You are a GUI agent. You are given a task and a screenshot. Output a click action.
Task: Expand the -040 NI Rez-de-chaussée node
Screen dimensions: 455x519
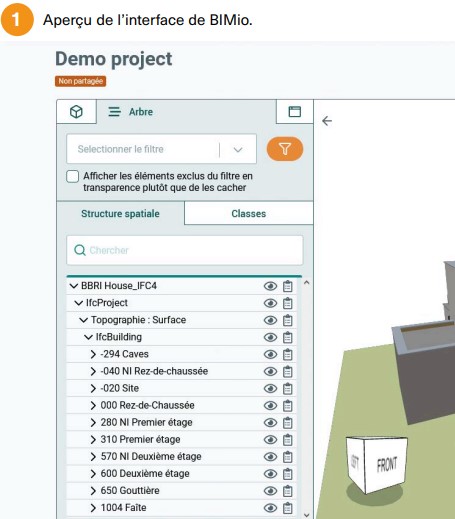[93, 371]
